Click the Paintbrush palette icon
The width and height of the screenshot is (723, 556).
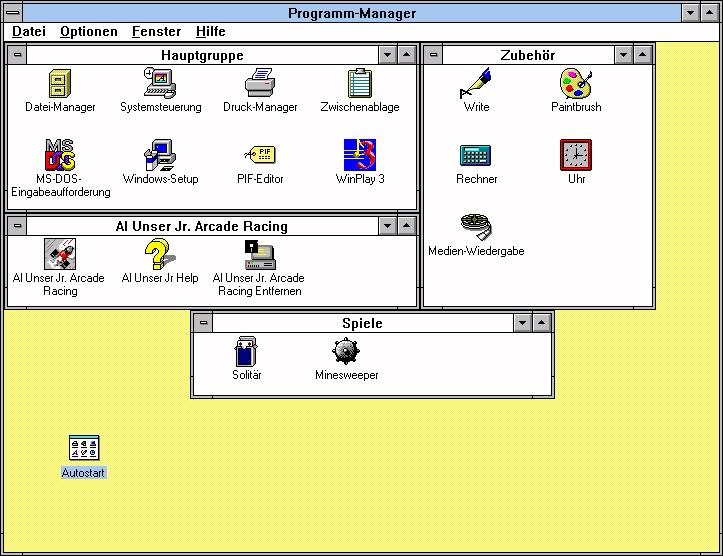tap(576, 84)
